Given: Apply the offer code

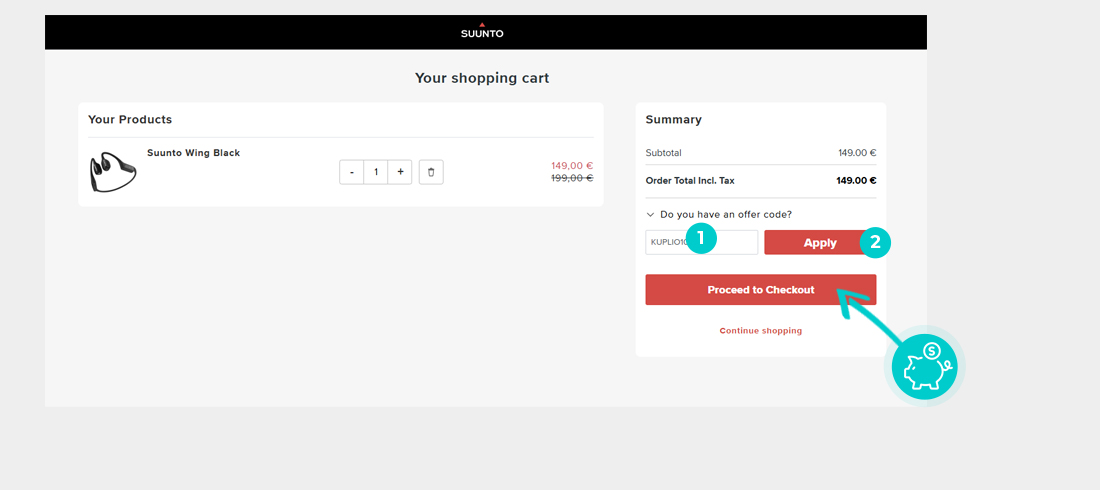Looking at the screenshot, I should click(x=820, y=243).
